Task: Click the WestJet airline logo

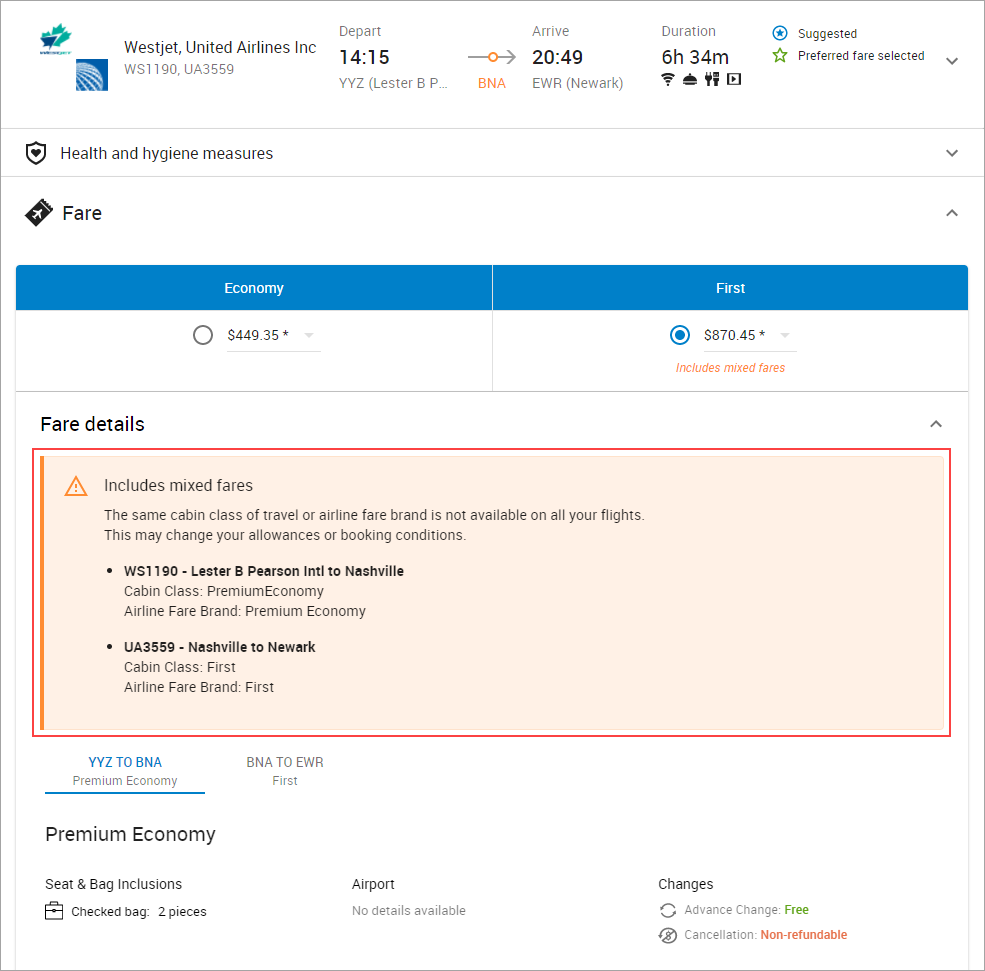Action: pyautogui.click(x=55, y=39)
